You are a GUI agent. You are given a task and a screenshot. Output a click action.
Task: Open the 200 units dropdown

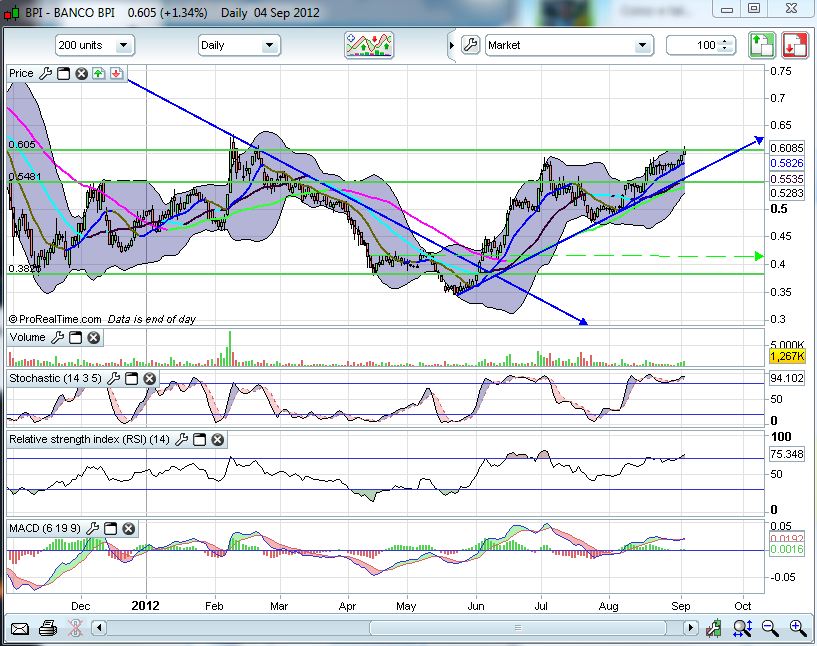pos(95,45)
